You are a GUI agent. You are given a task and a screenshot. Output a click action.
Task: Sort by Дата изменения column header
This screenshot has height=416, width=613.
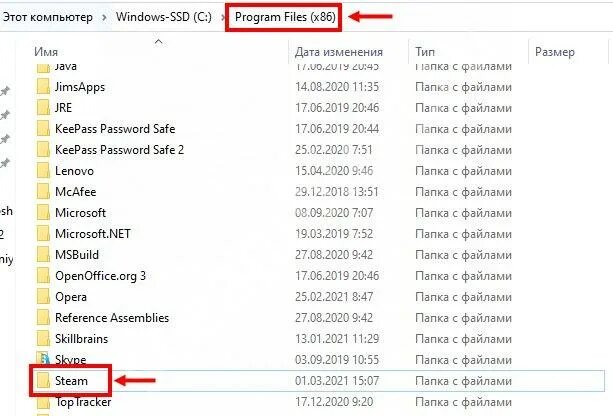pos(339,52)
